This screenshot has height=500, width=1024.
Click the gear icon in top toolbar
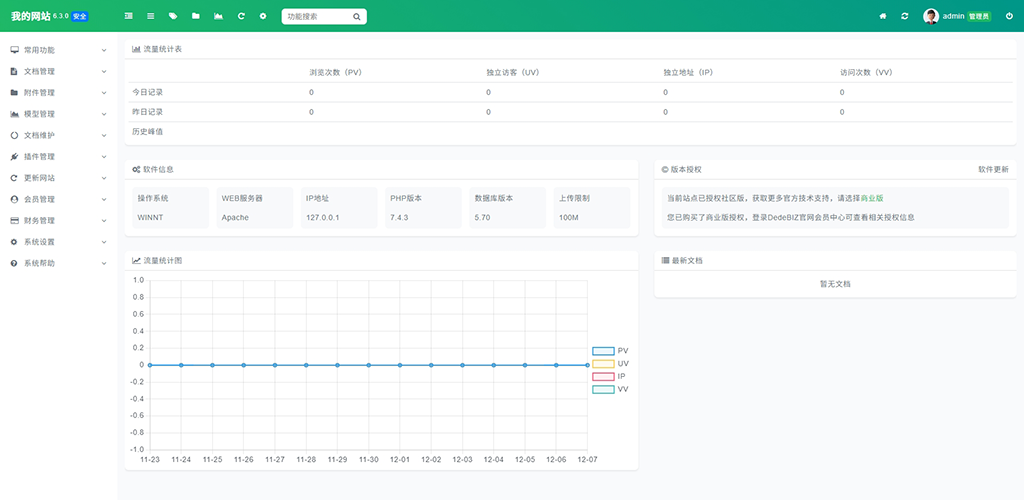click(263, 17)
